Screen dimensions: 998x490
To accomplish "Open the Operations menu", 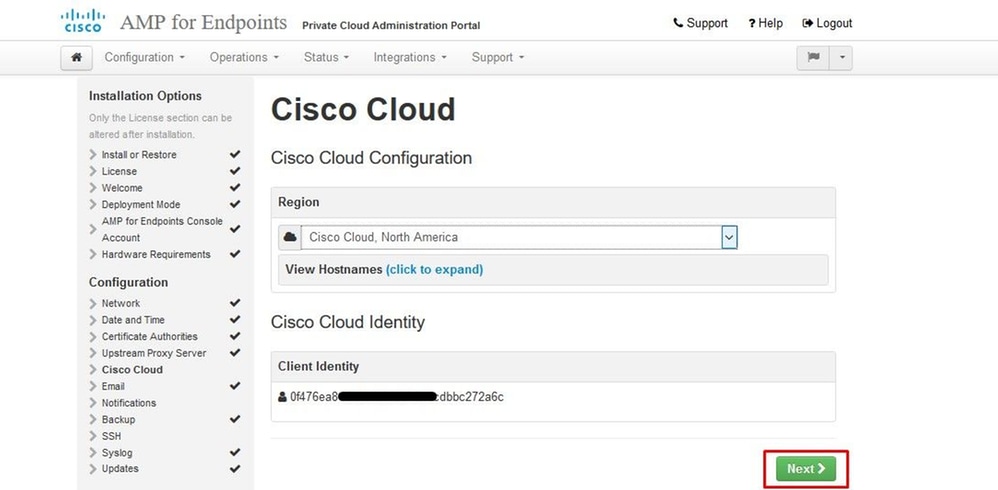I will tap(244, 57).
